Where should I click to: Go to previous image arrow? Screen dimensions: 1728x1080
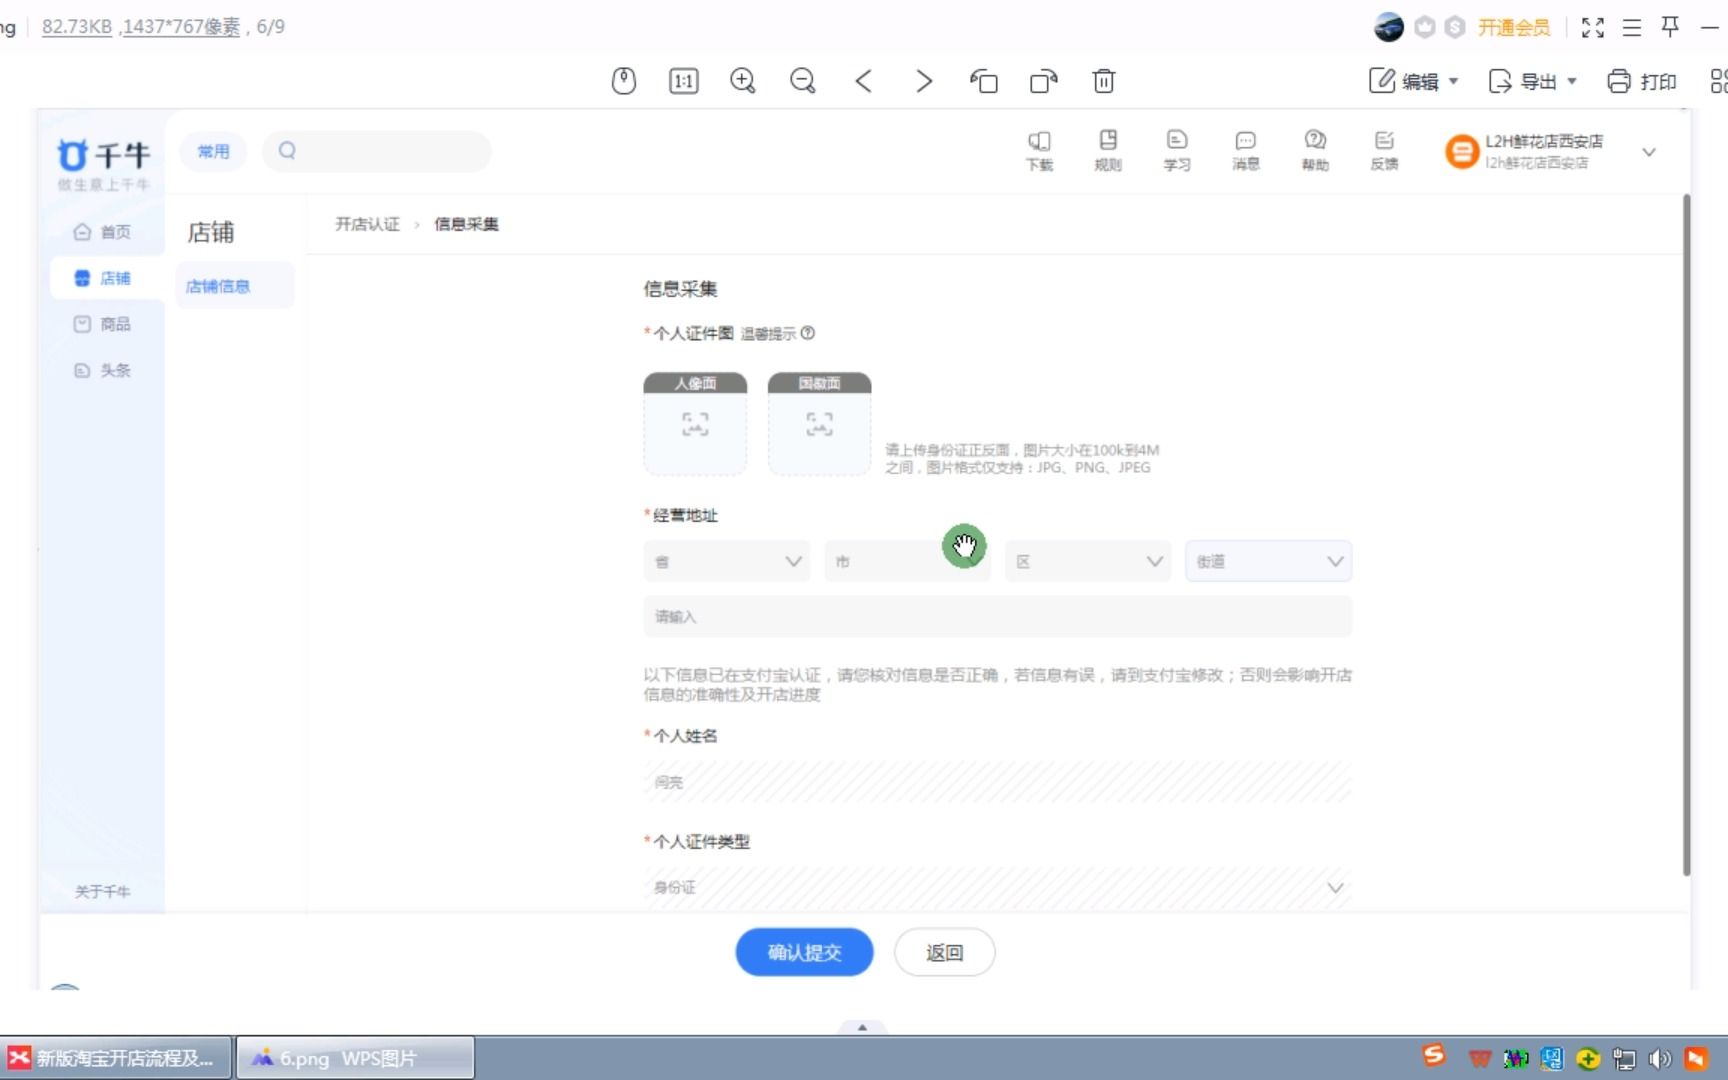864,81
